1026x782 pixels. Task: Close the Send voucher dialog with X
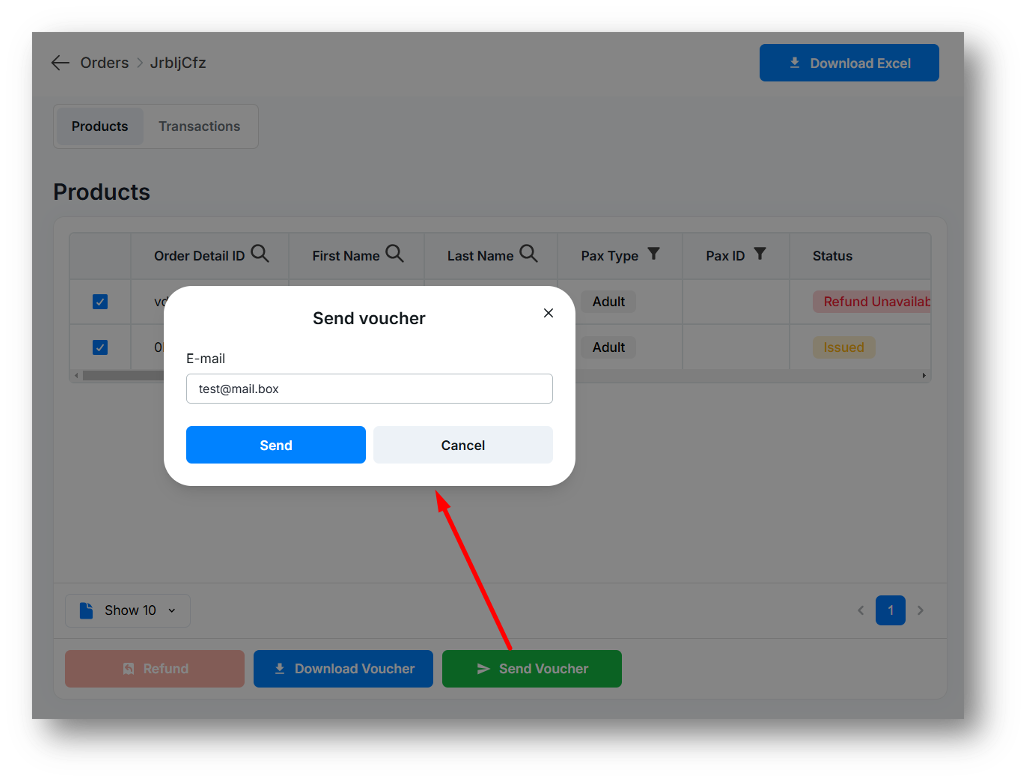(548, 313)
